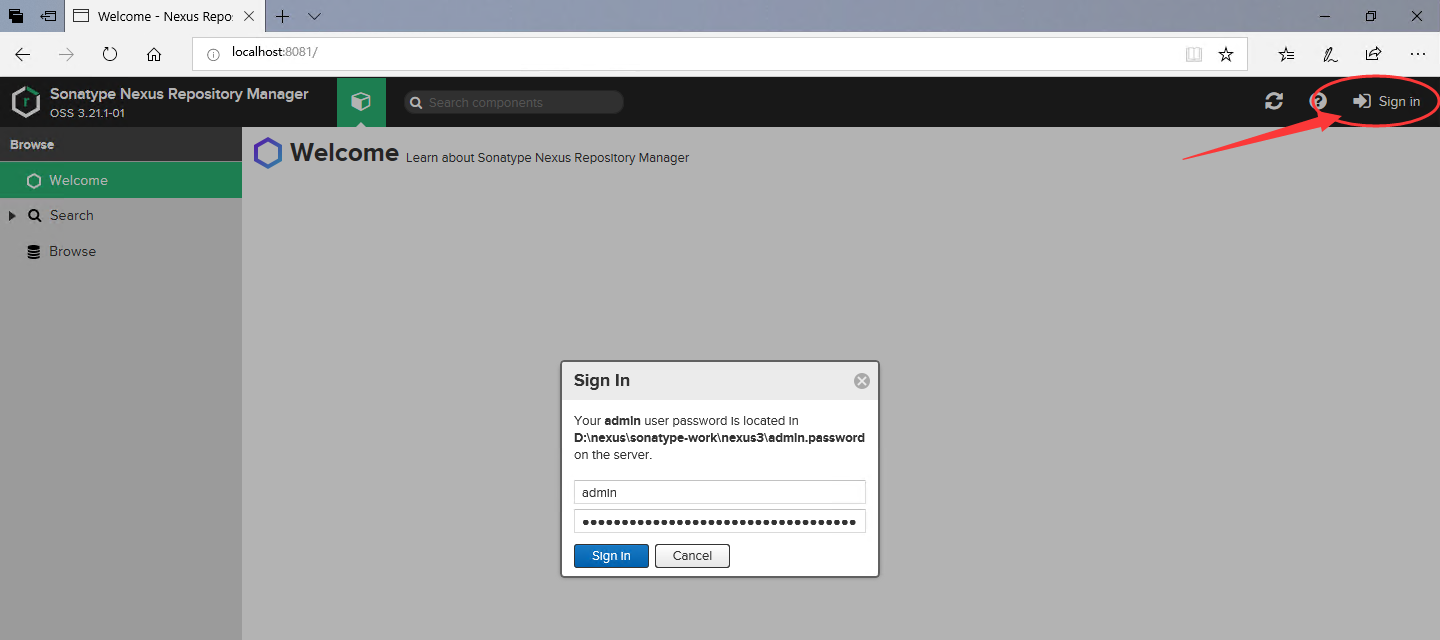Click the Browse sidebar header
Image resolution: width=1440 pixels, height=640 pixels.
point(121,145)
